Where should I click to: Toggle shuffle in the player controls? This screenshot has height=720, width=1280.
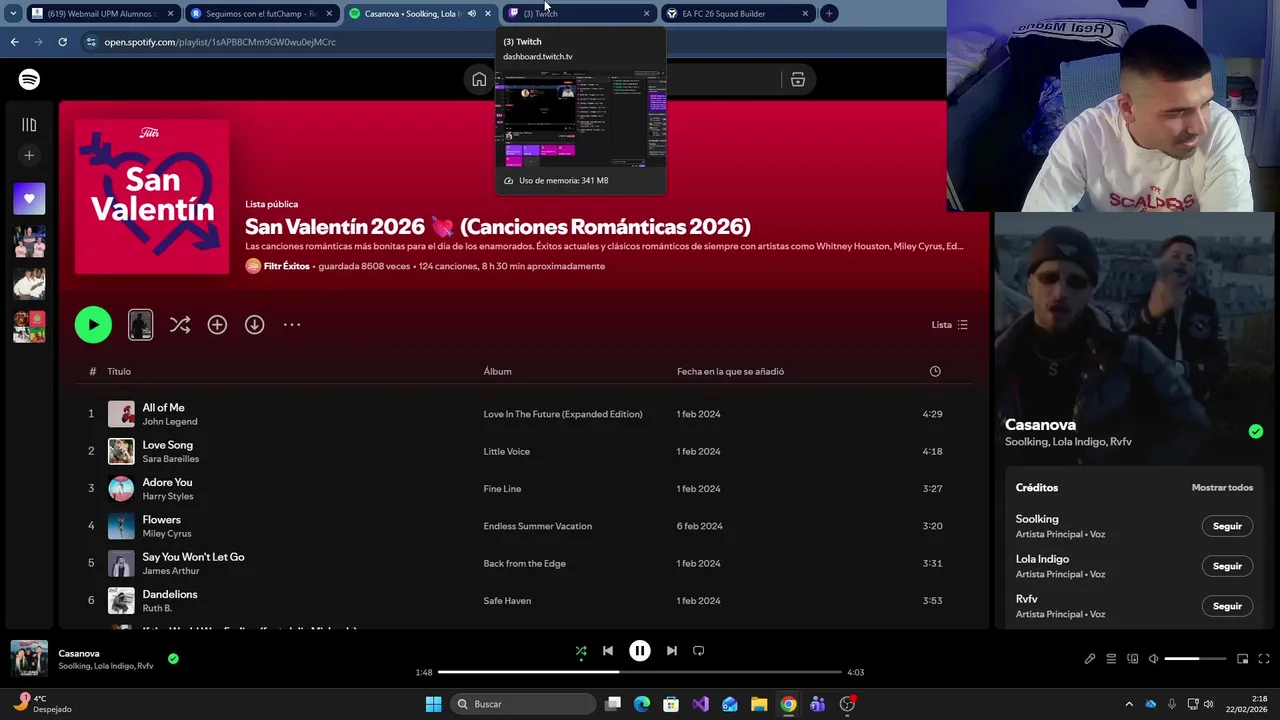pos(581,651)
